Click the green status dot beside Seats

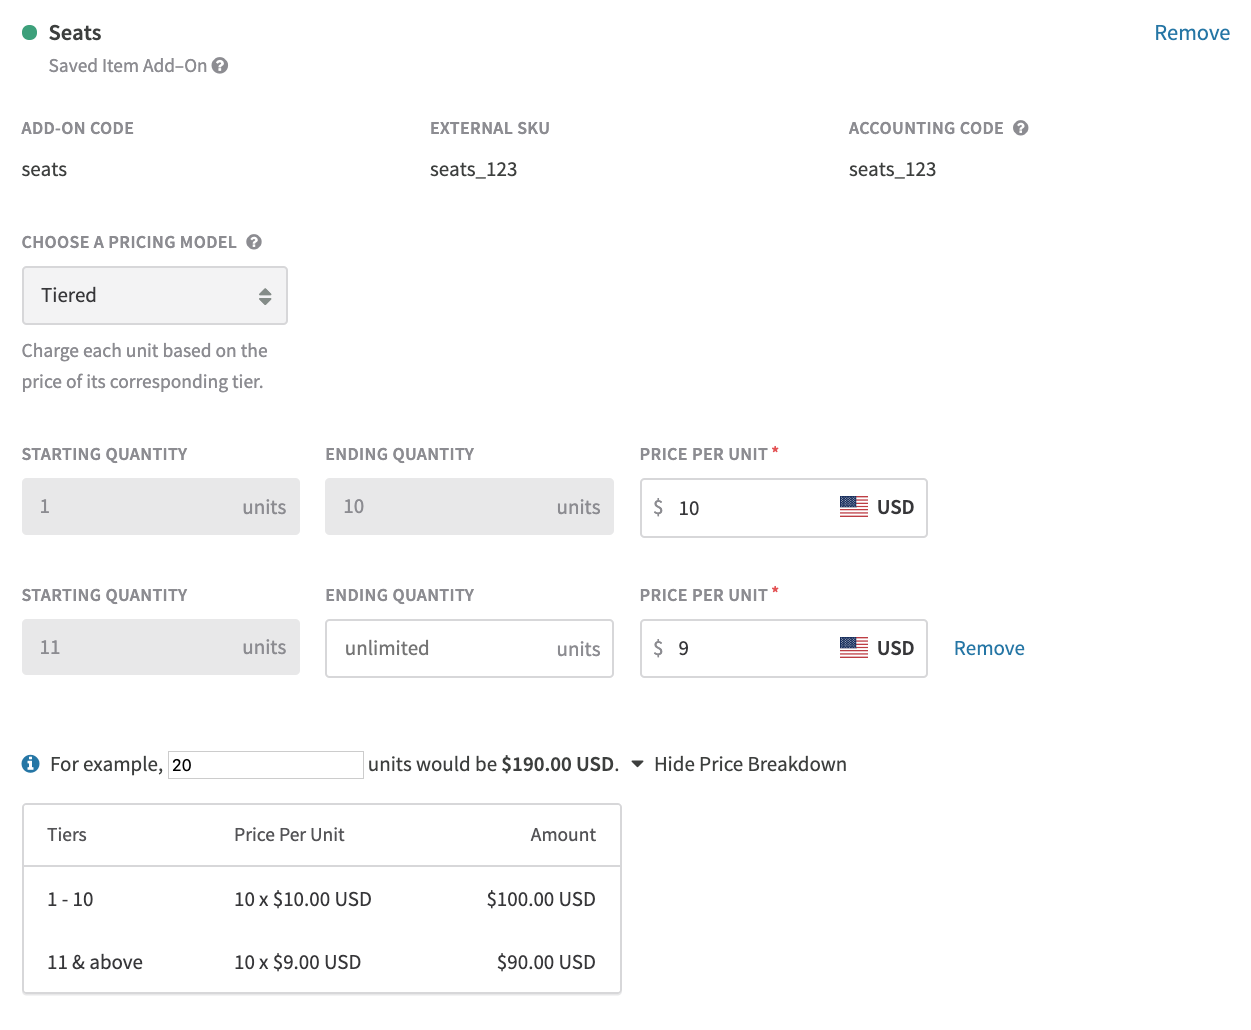(30, 33)
